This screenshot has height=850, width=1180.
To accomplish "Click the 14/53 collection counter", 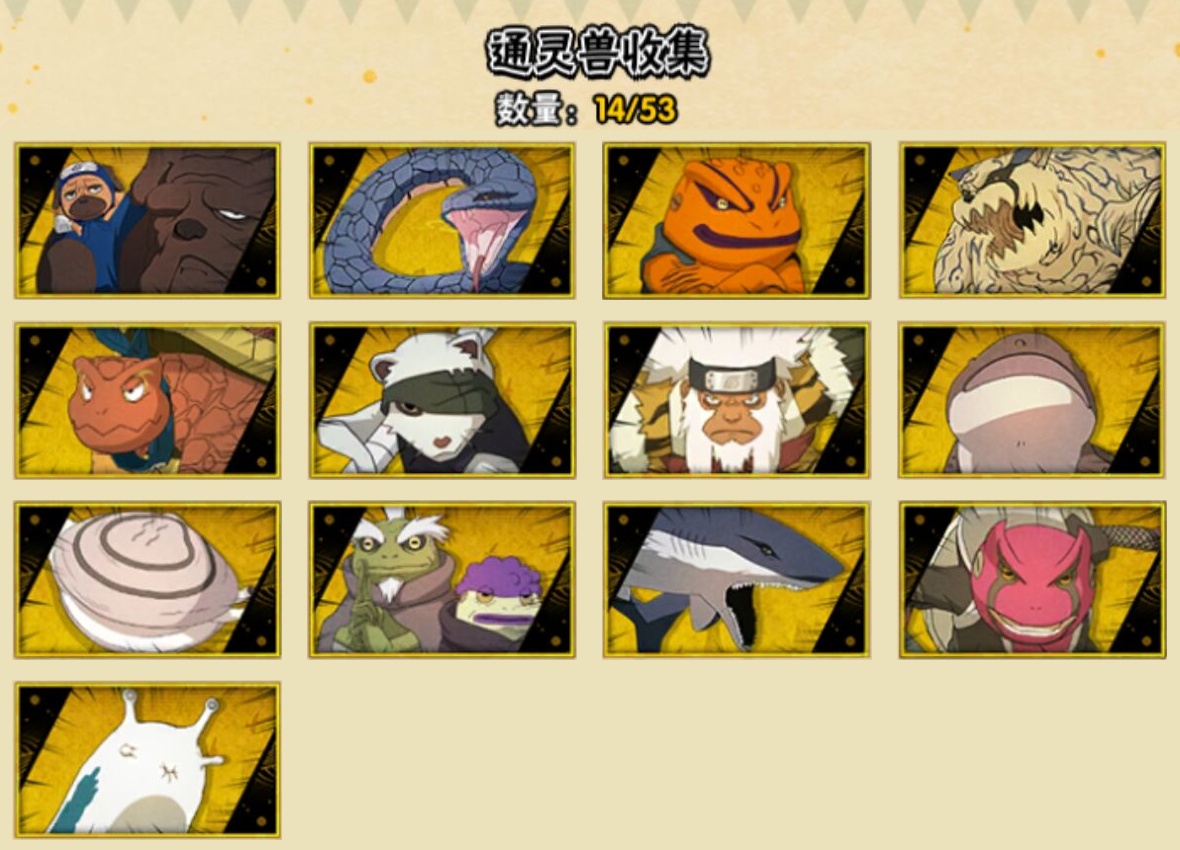I will click(635, 110).
